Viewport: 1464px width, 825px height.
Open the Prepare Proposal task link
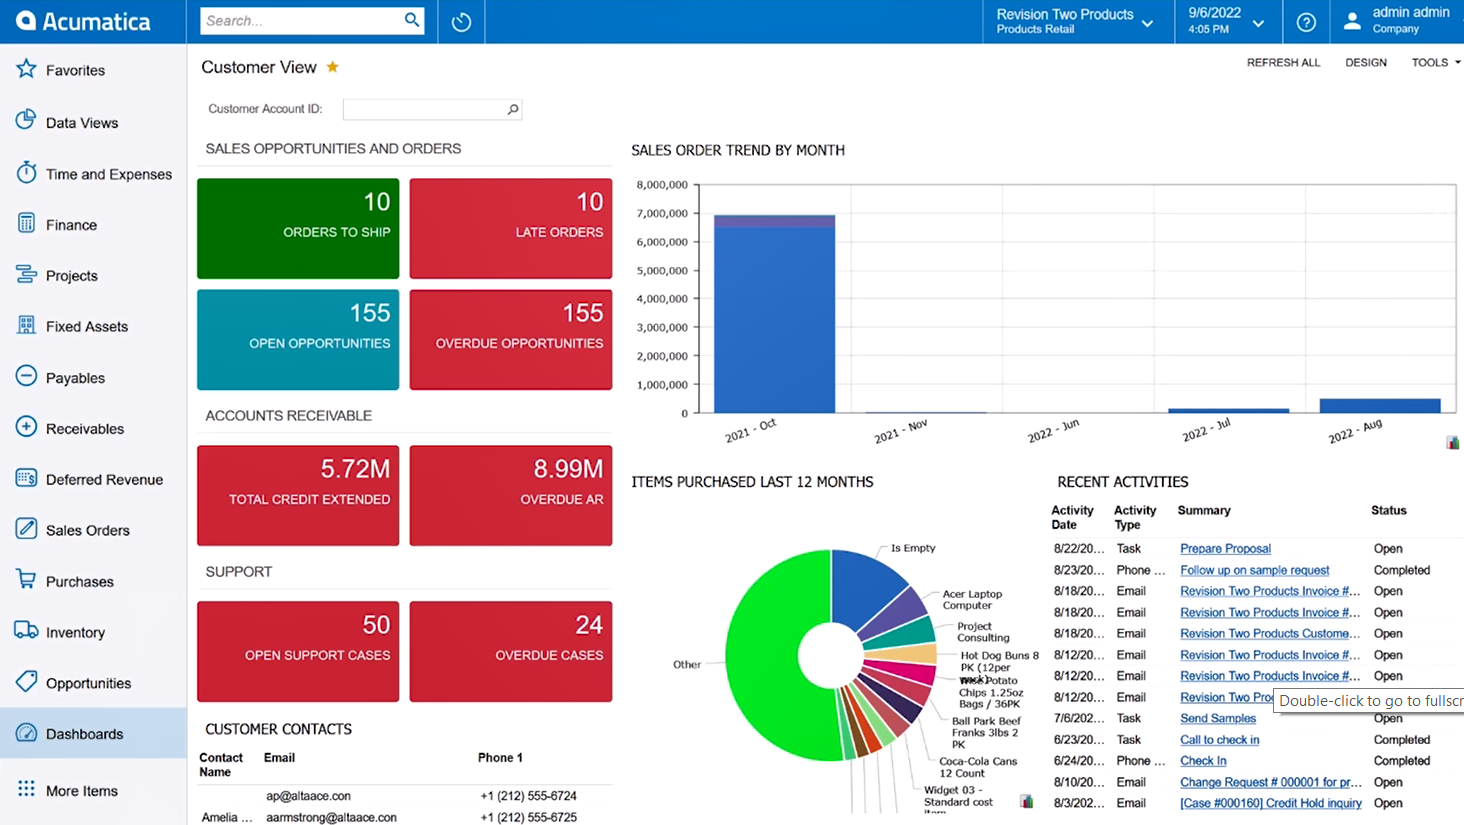click(x=1224, y=548)
